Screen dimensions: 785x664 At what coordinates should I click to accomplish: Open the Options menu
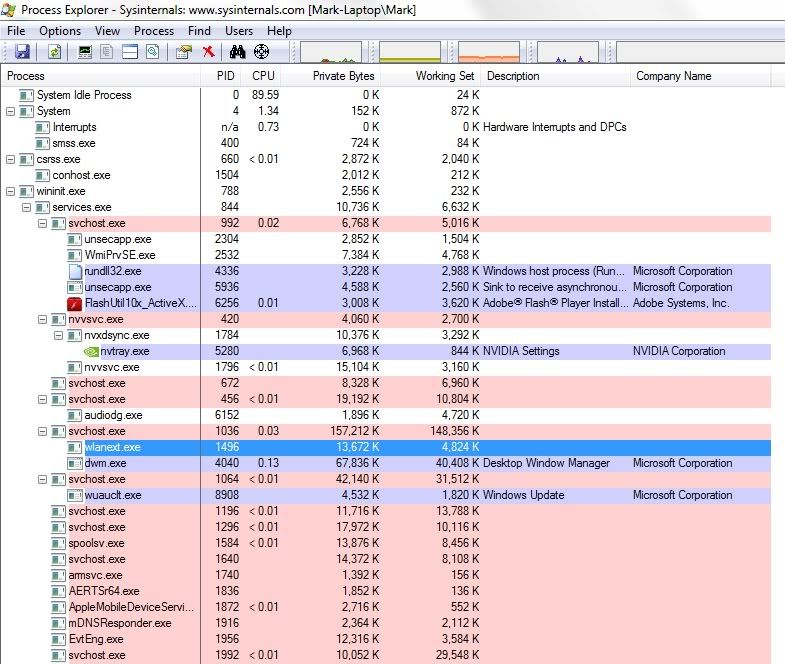tap(60, 31)
